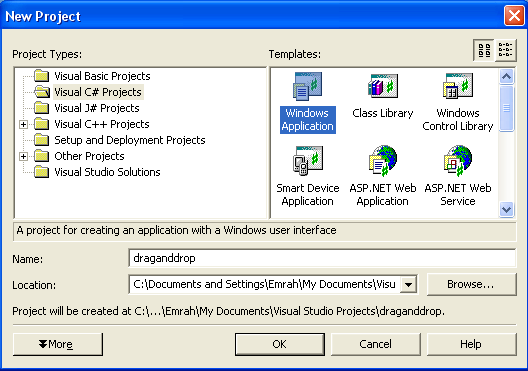Click the Class Library label text
528x371 pixels.
click(383, 113)
